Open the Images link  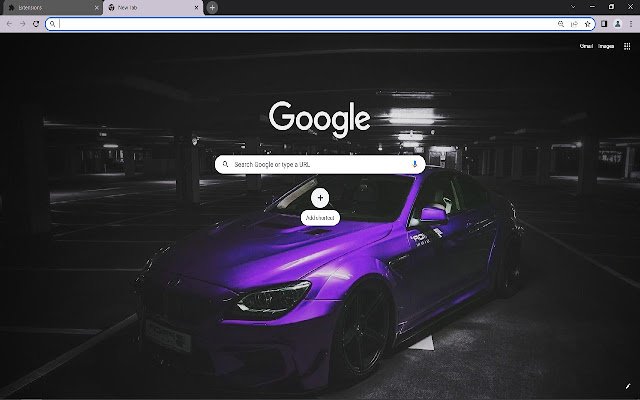tap(606, 46)
